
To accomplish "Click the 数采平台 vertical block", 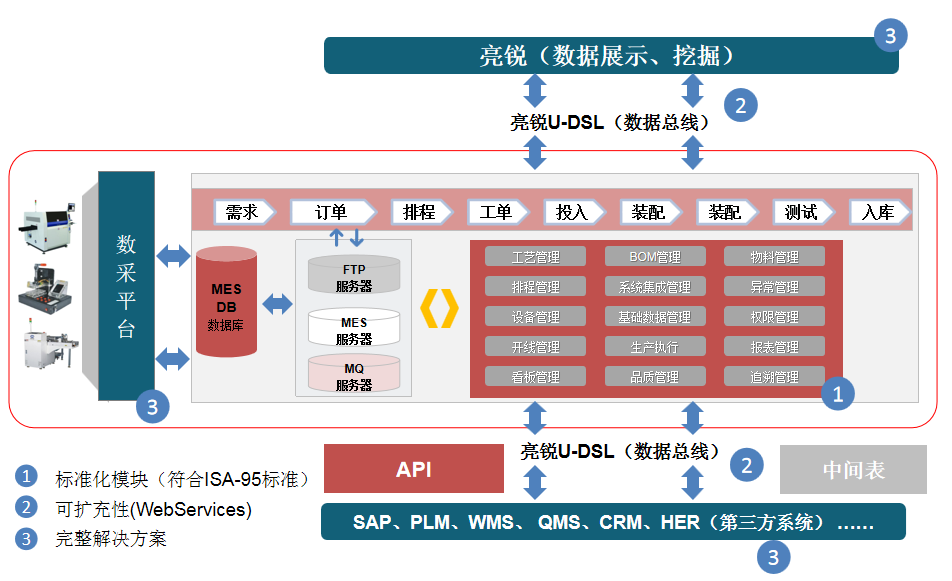I will (x=126, y=286).
